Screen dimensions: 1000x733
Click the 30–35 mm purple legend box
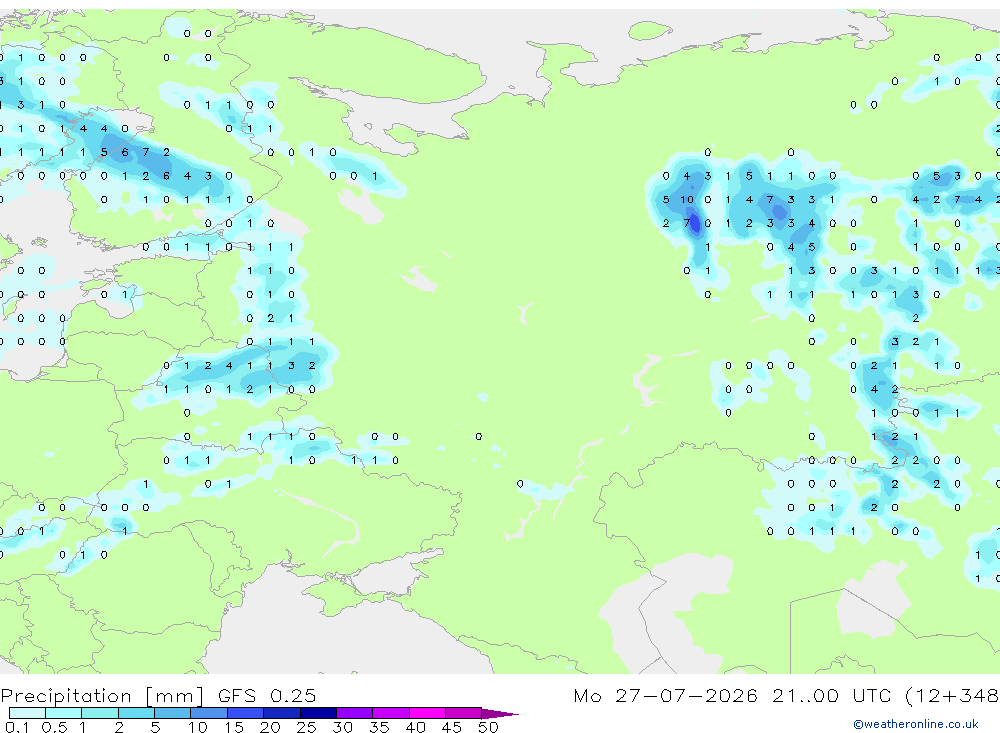(354, 713)
